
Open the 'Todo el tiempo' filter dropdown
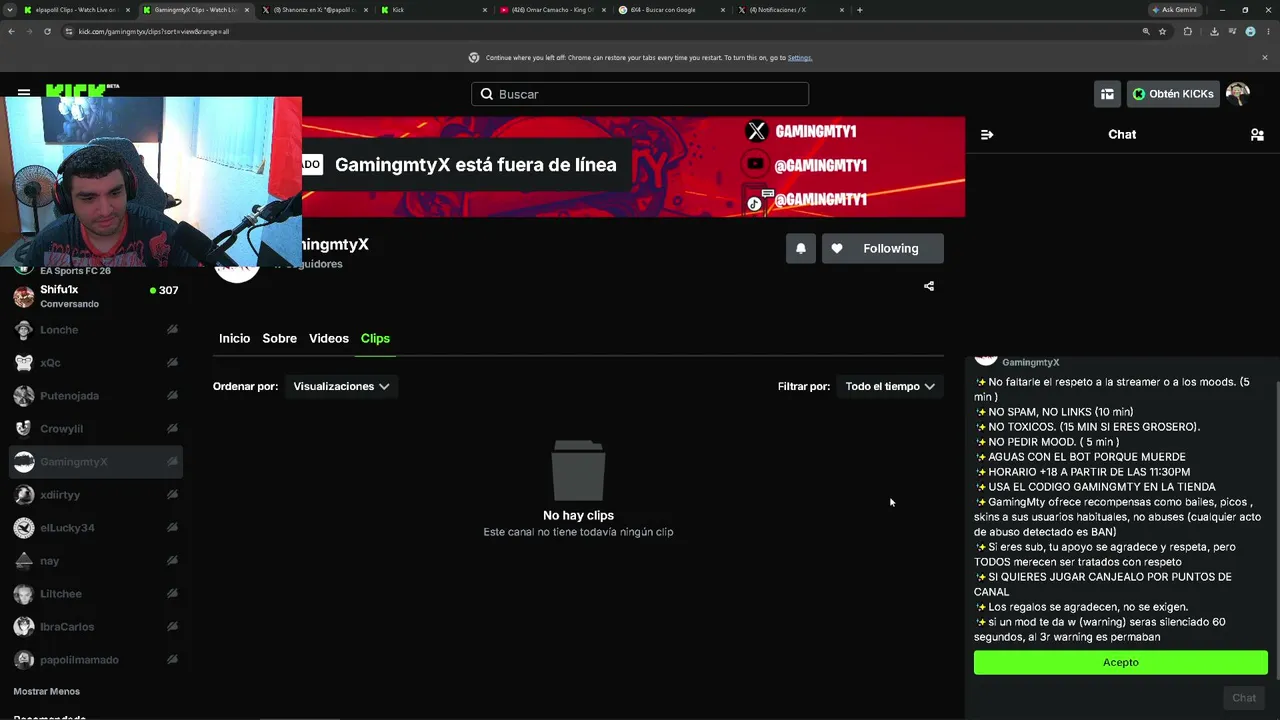tap(890, 386)
